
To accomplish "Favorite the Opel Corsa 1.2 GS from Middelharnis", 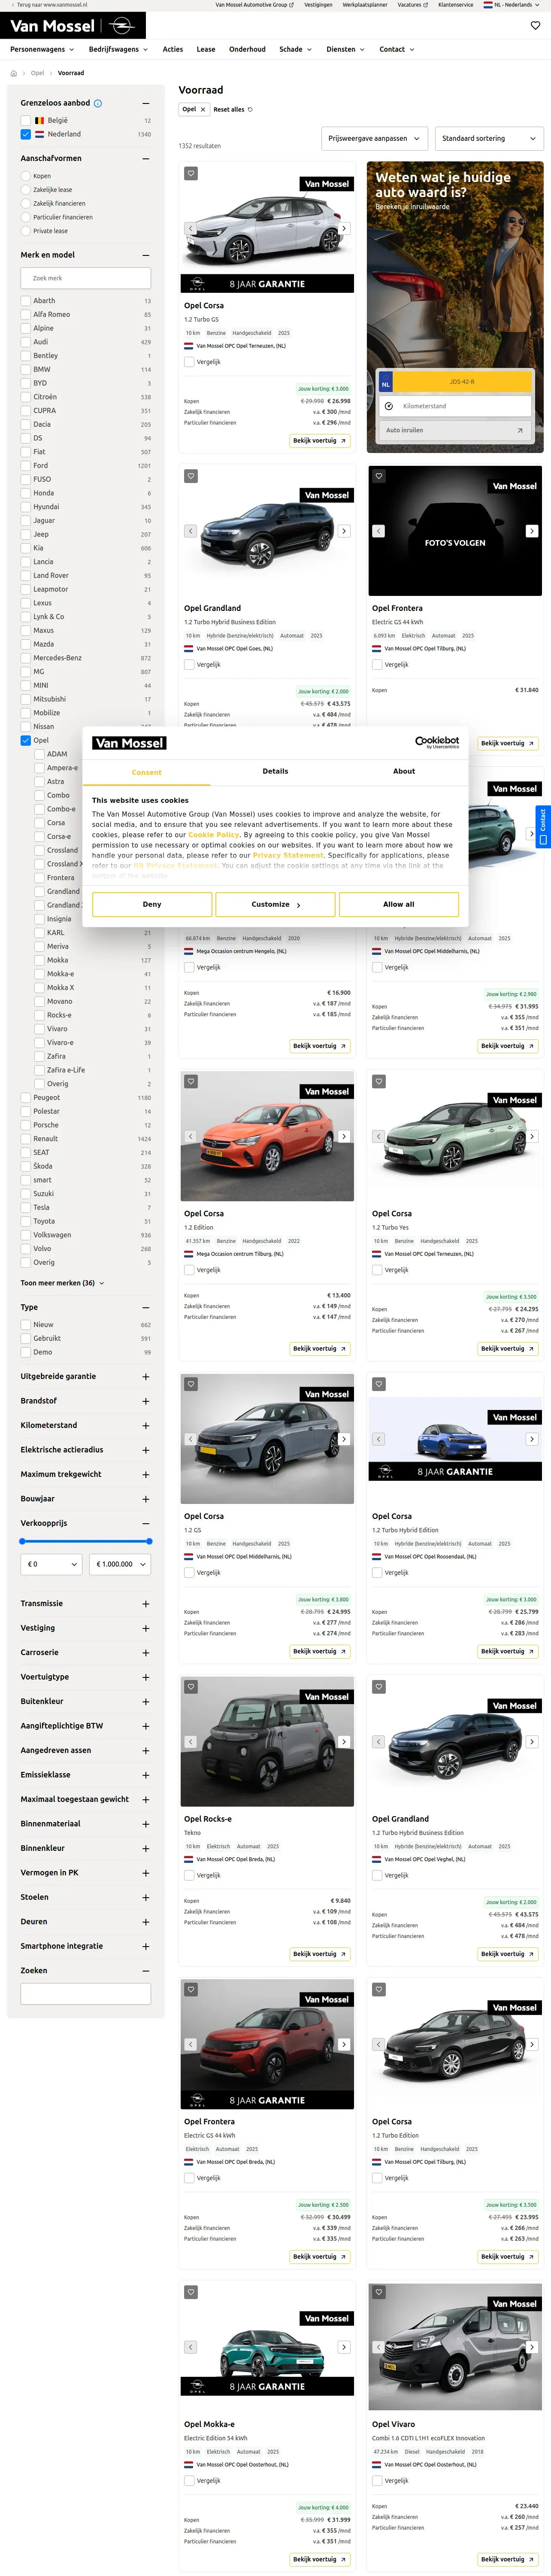I will click(x=191, y=1384).
